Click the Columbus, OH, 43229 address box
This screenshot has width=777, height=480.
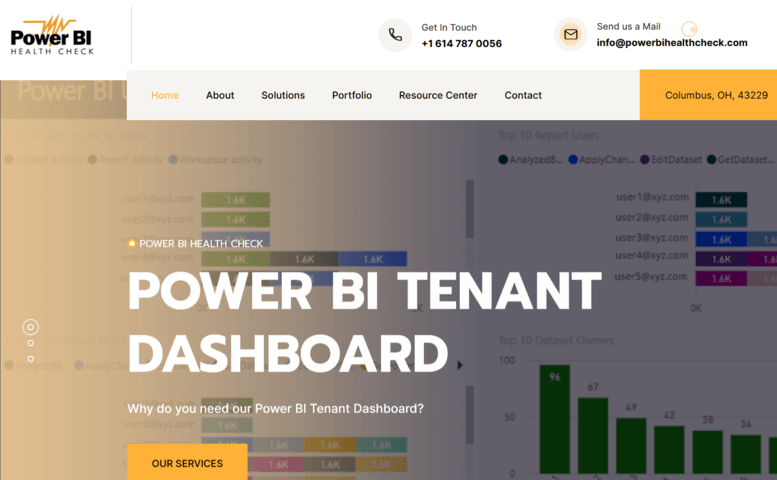[708, 95]
